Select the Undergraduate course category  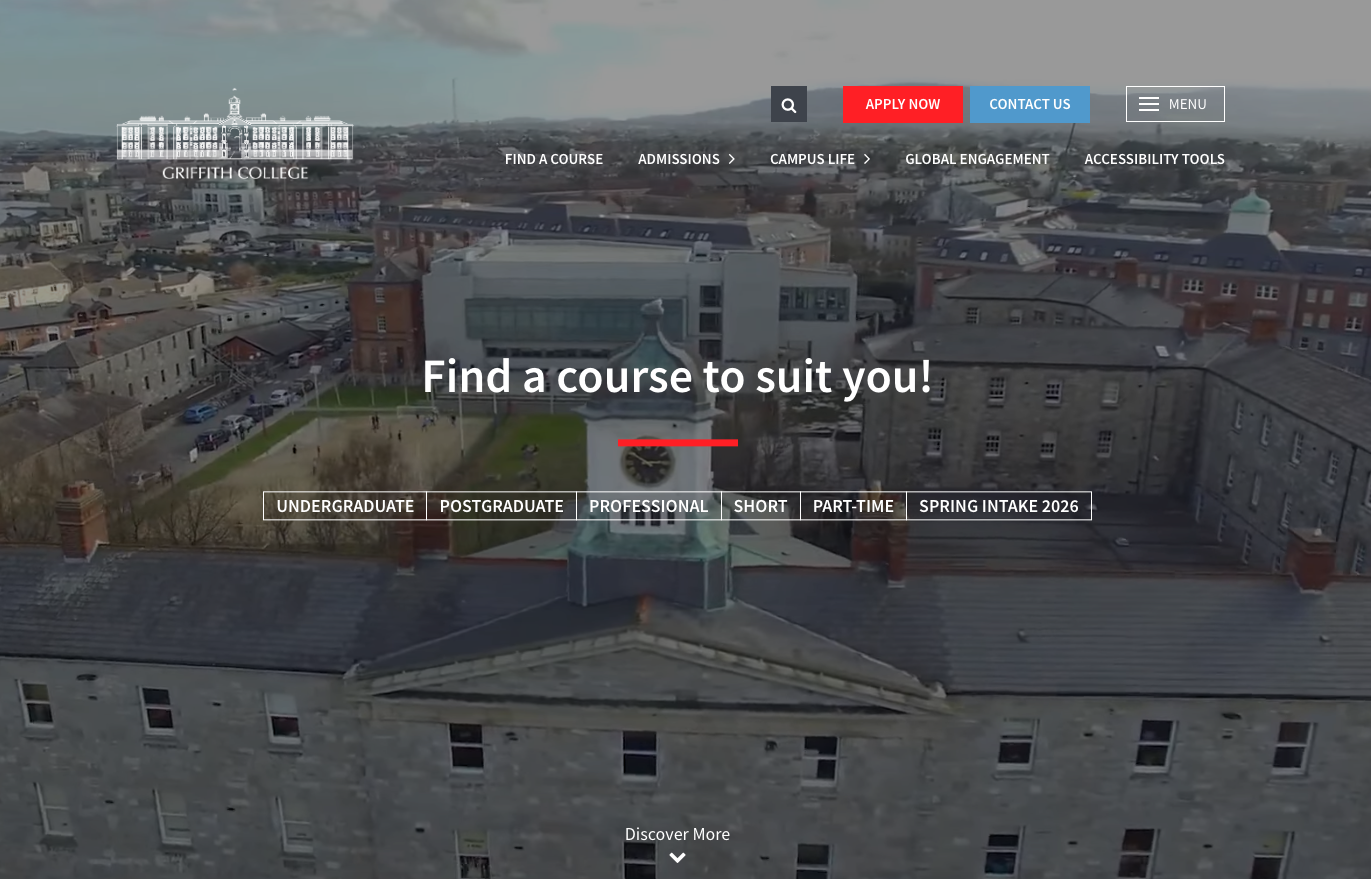pos(345,506)
